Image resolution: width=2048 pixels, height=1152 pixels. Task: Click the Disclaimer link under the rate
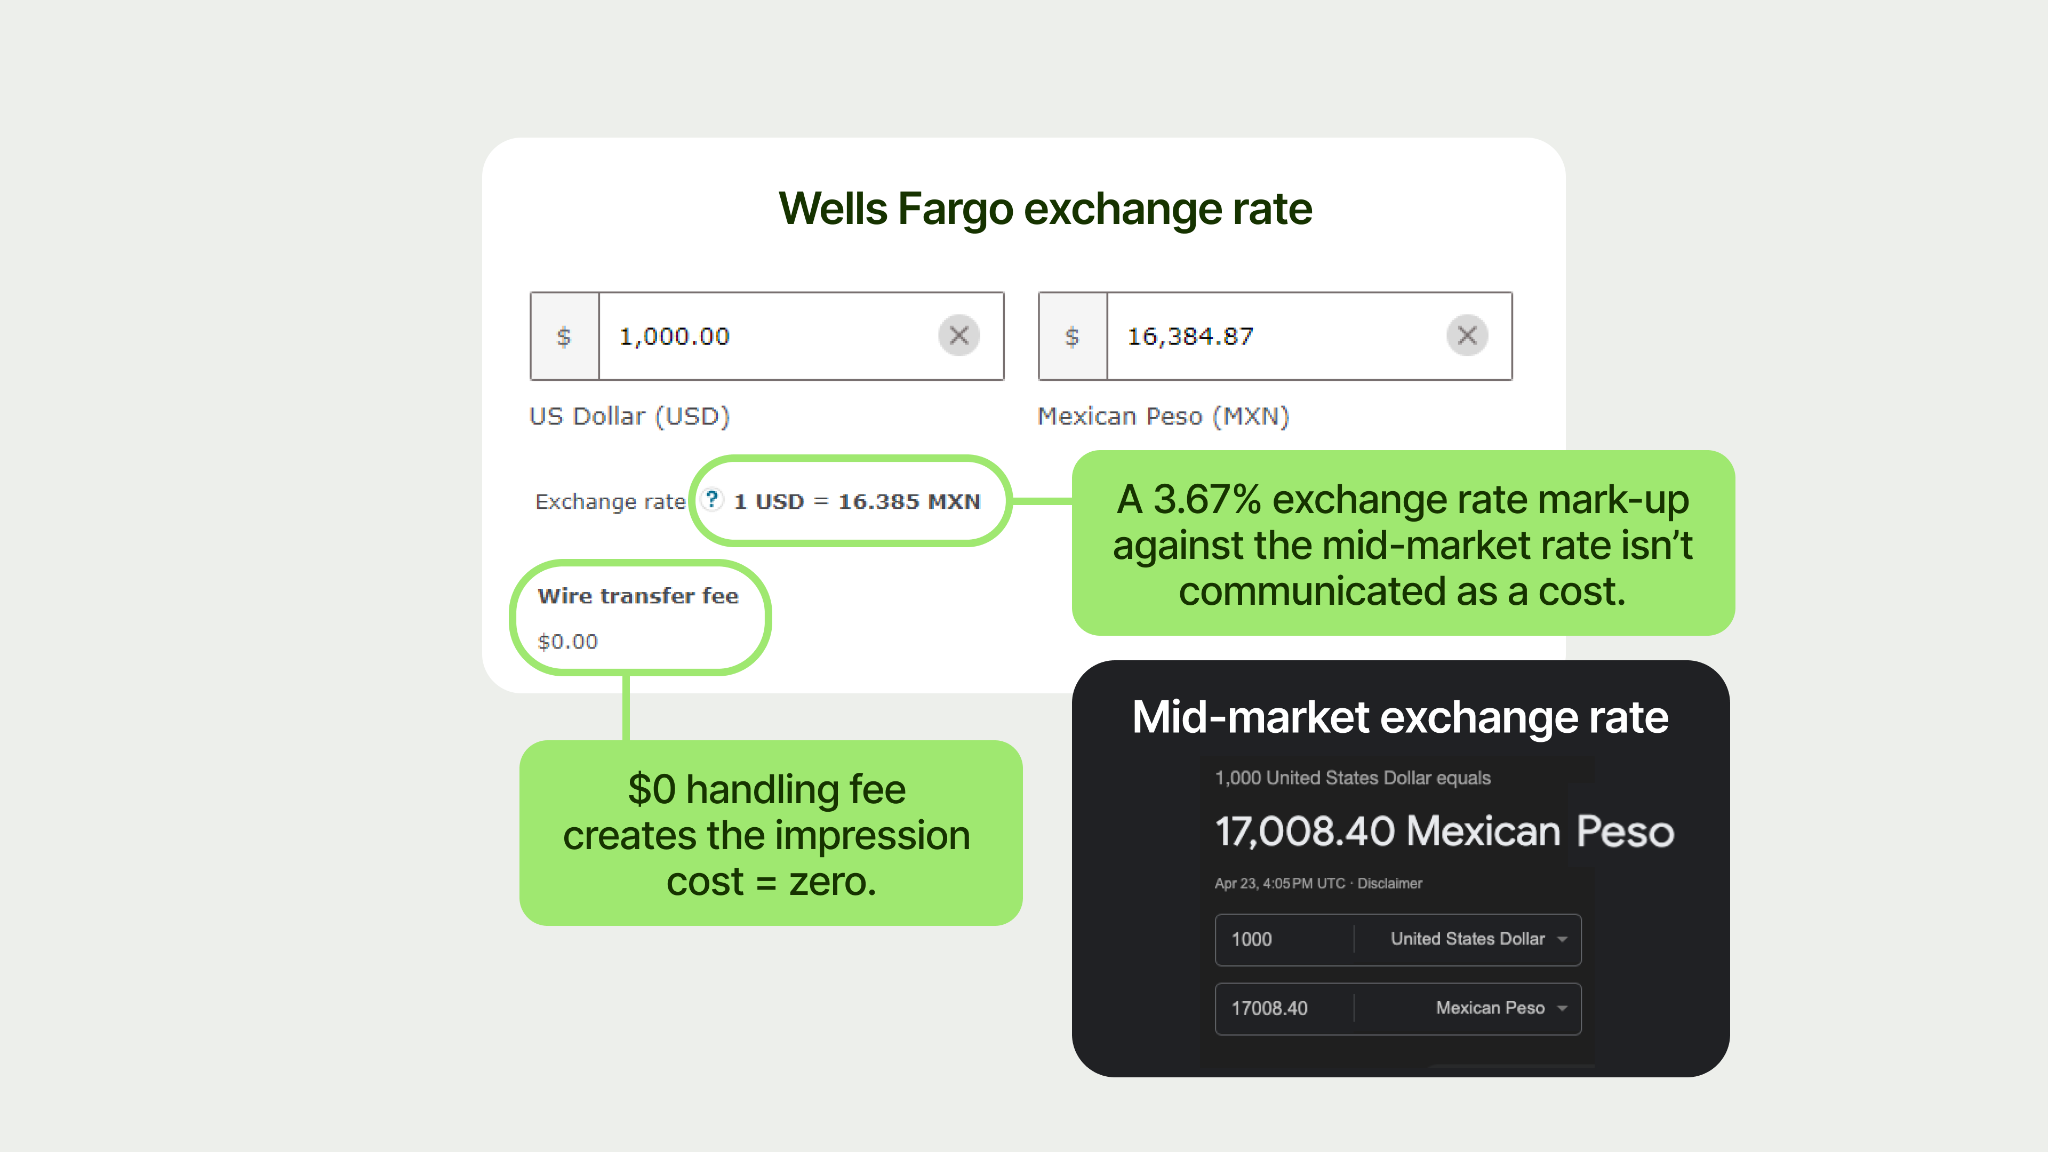click(x=1389, y=883)
